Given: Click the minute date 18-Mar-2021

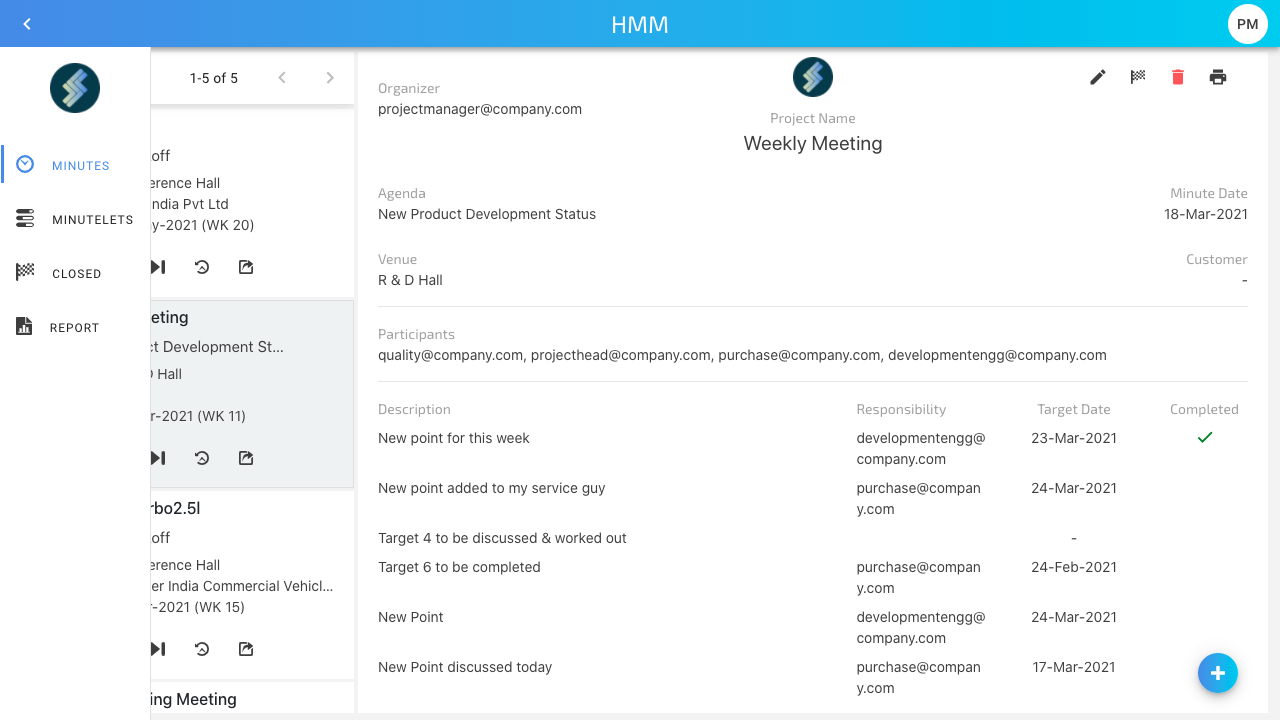Looking at the screenshot, I should pyautogui.click(x=1206, y=214).
